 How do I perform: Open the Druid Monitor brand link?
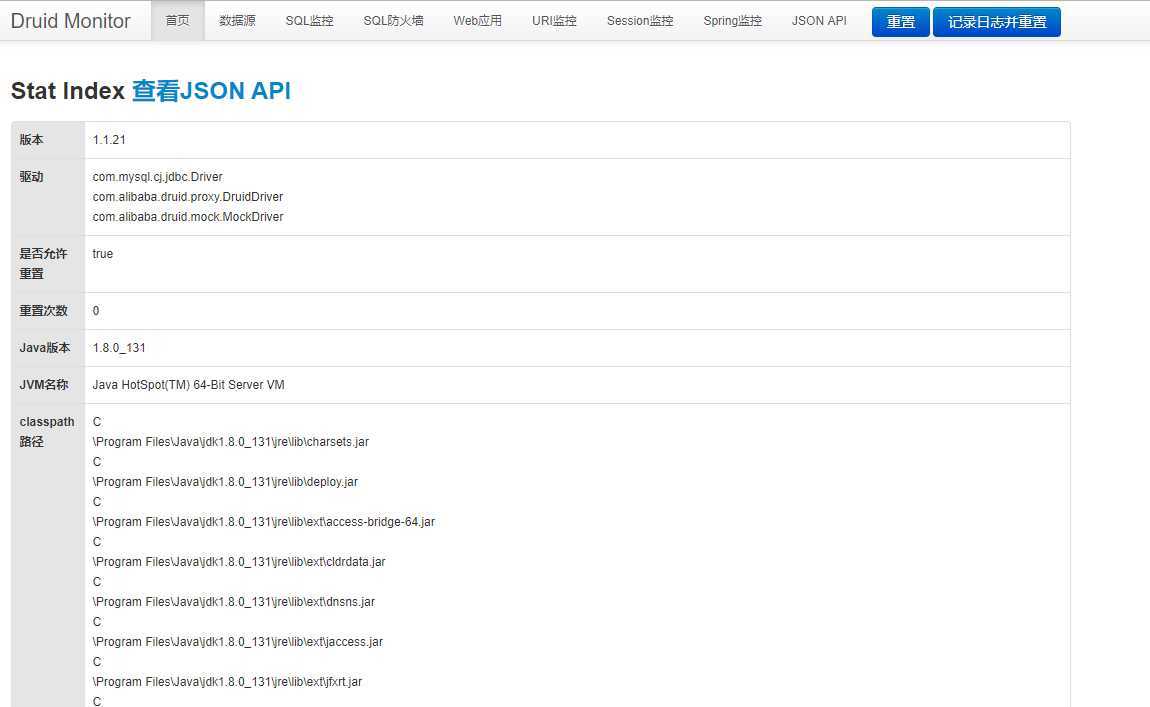tap(70, 21)
